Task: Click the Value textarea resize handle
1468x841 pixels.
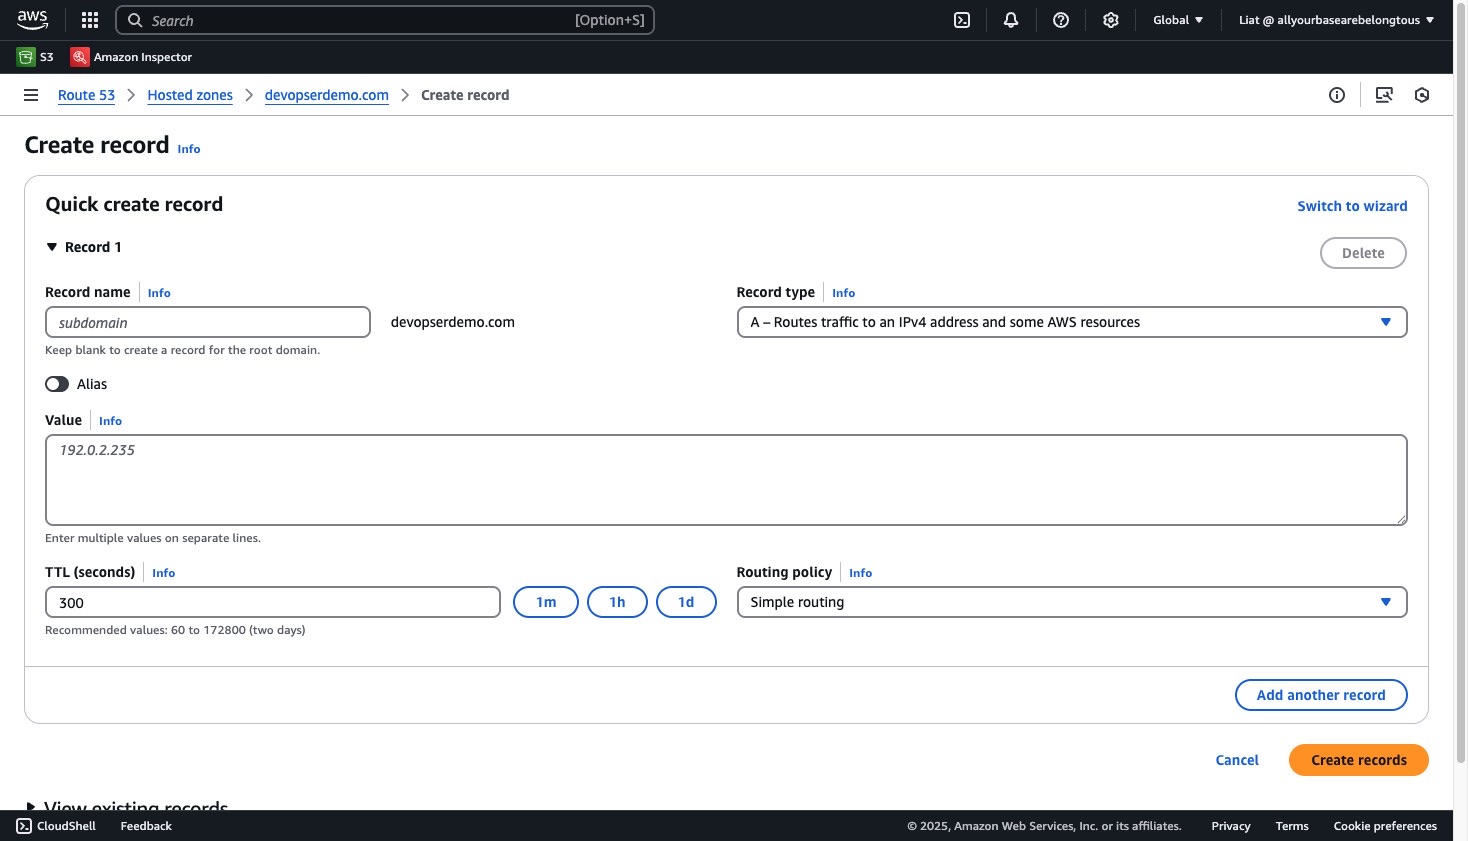Action: (1401, 519)
